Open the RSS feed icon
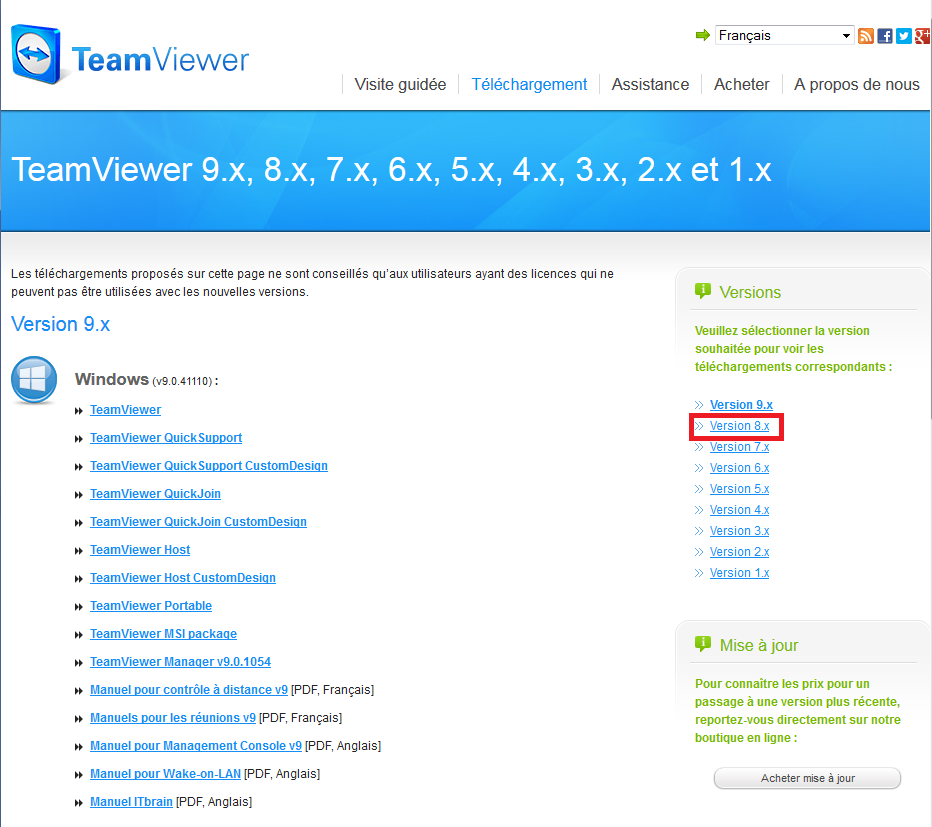 [x=865, y=36]
